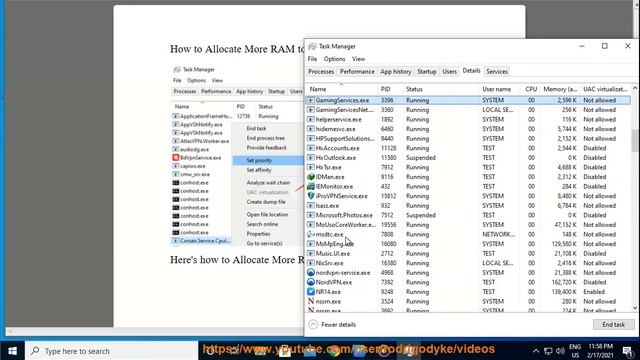The width and height of the screenshot is (640, 360).
Task: Switch to the Users tab
Action: coord(449,71)
